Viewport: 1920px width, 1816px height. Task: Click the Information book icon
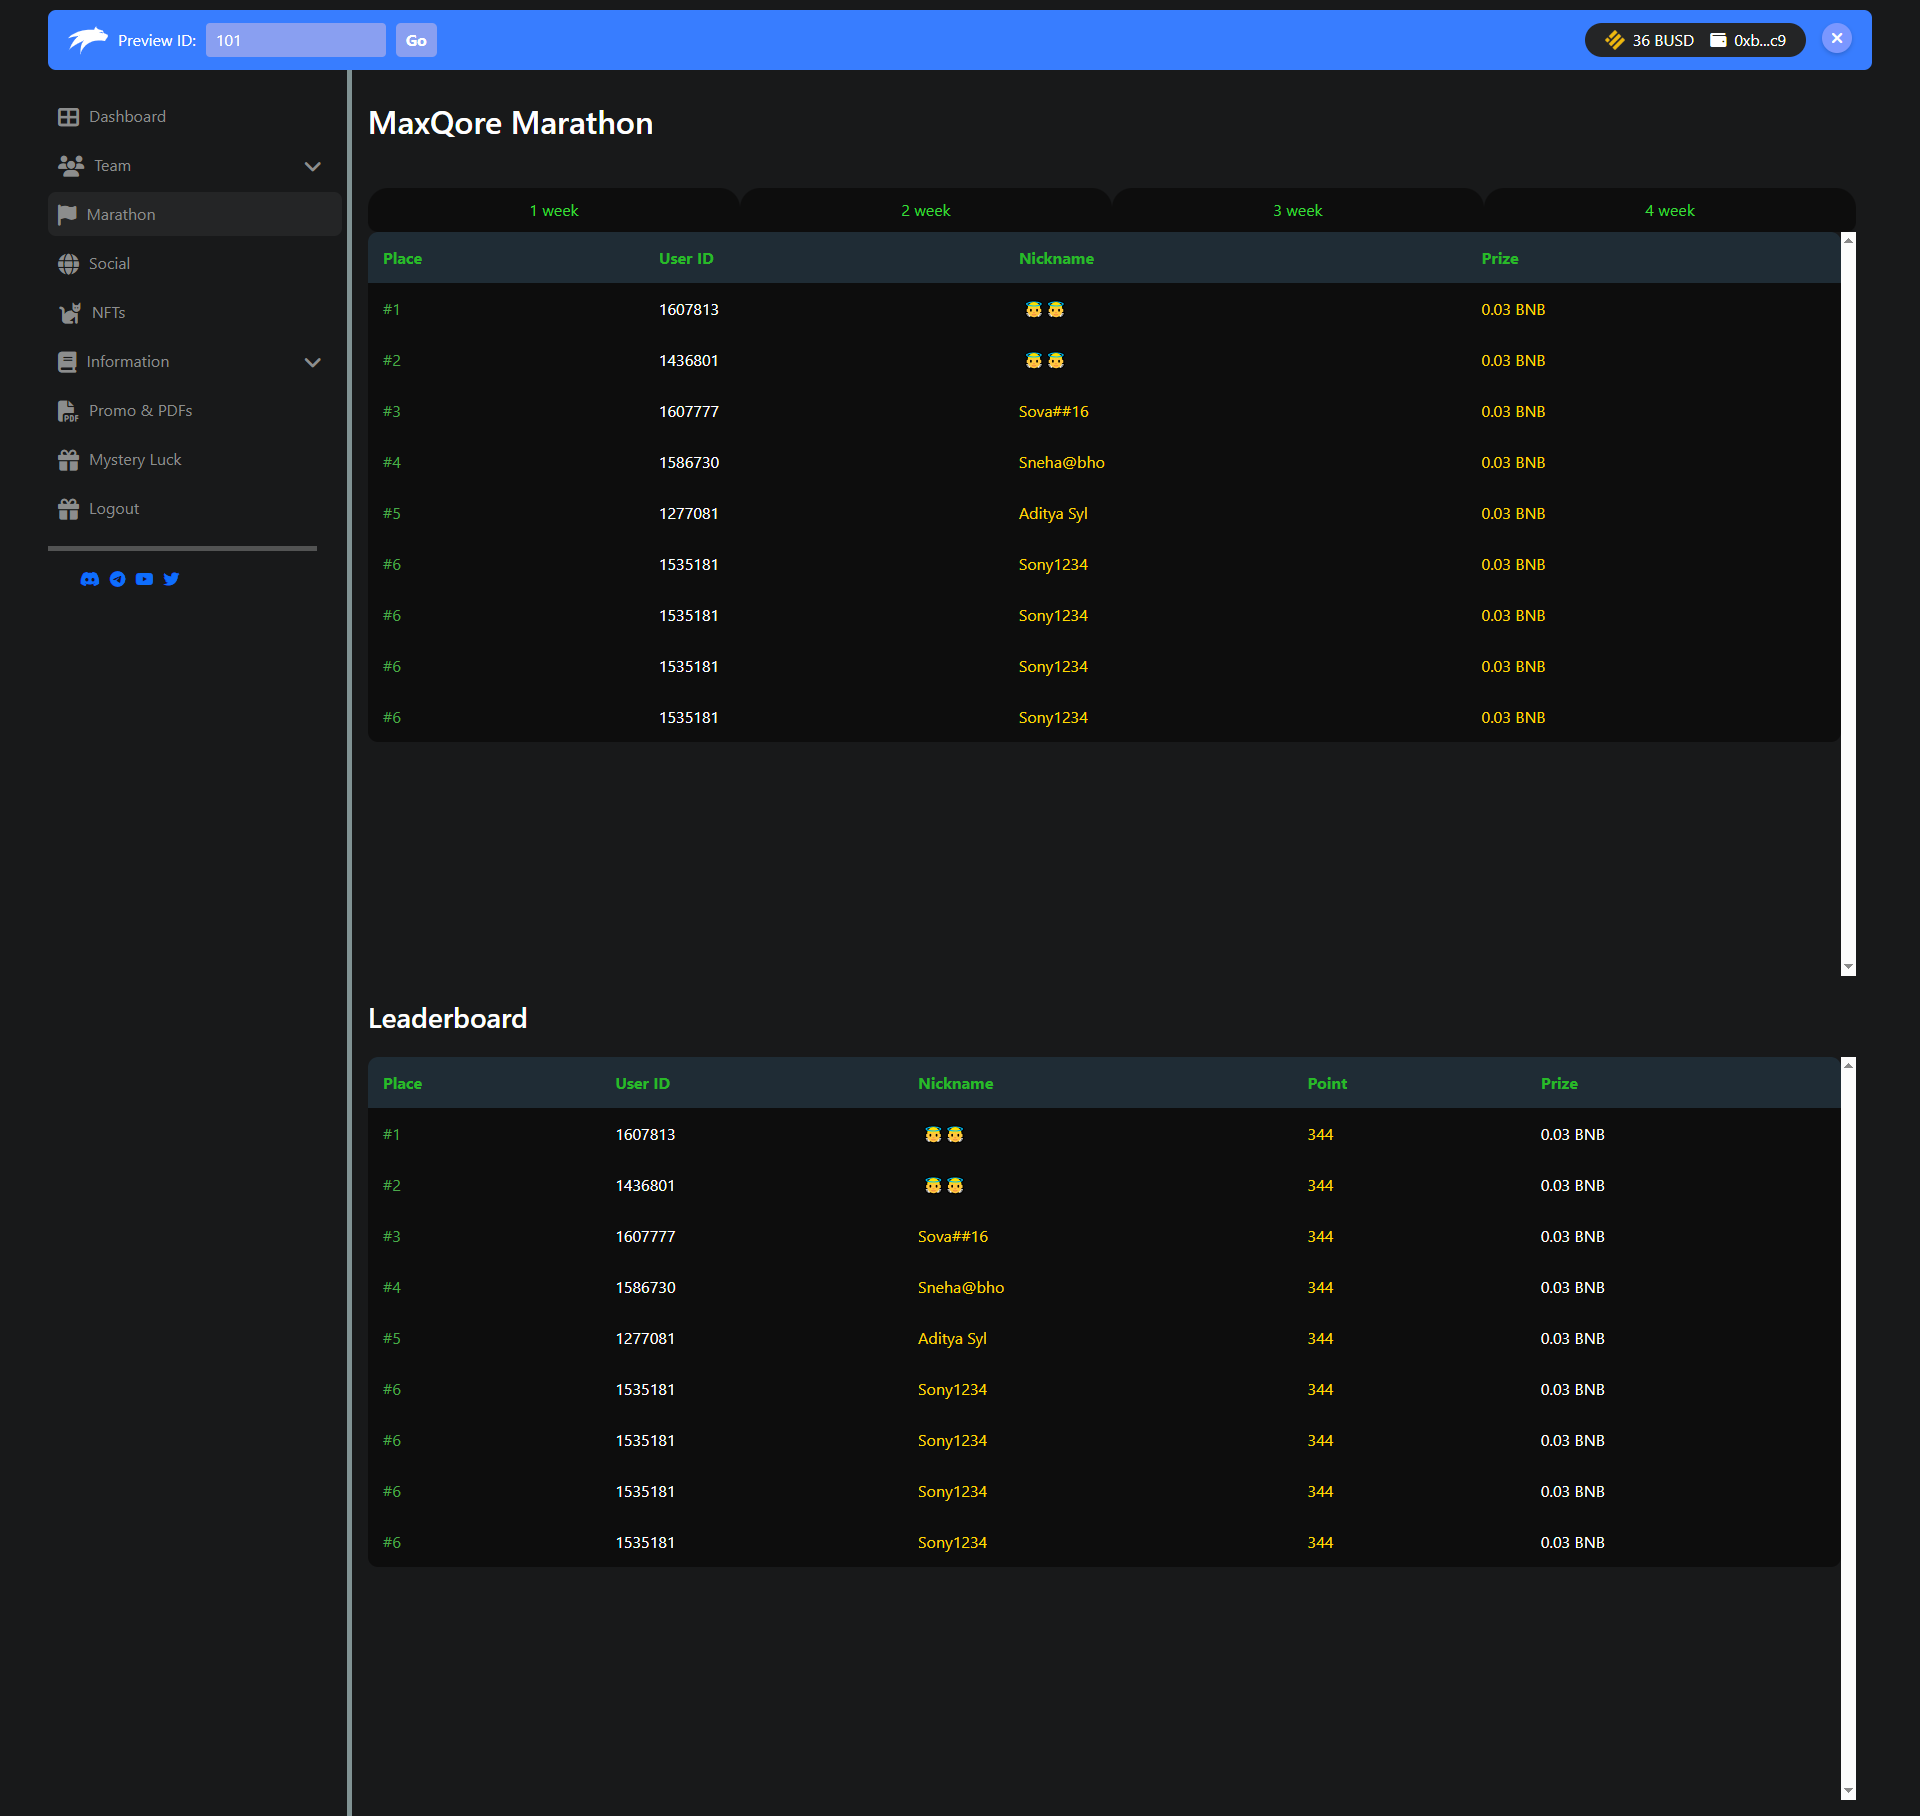67,362
